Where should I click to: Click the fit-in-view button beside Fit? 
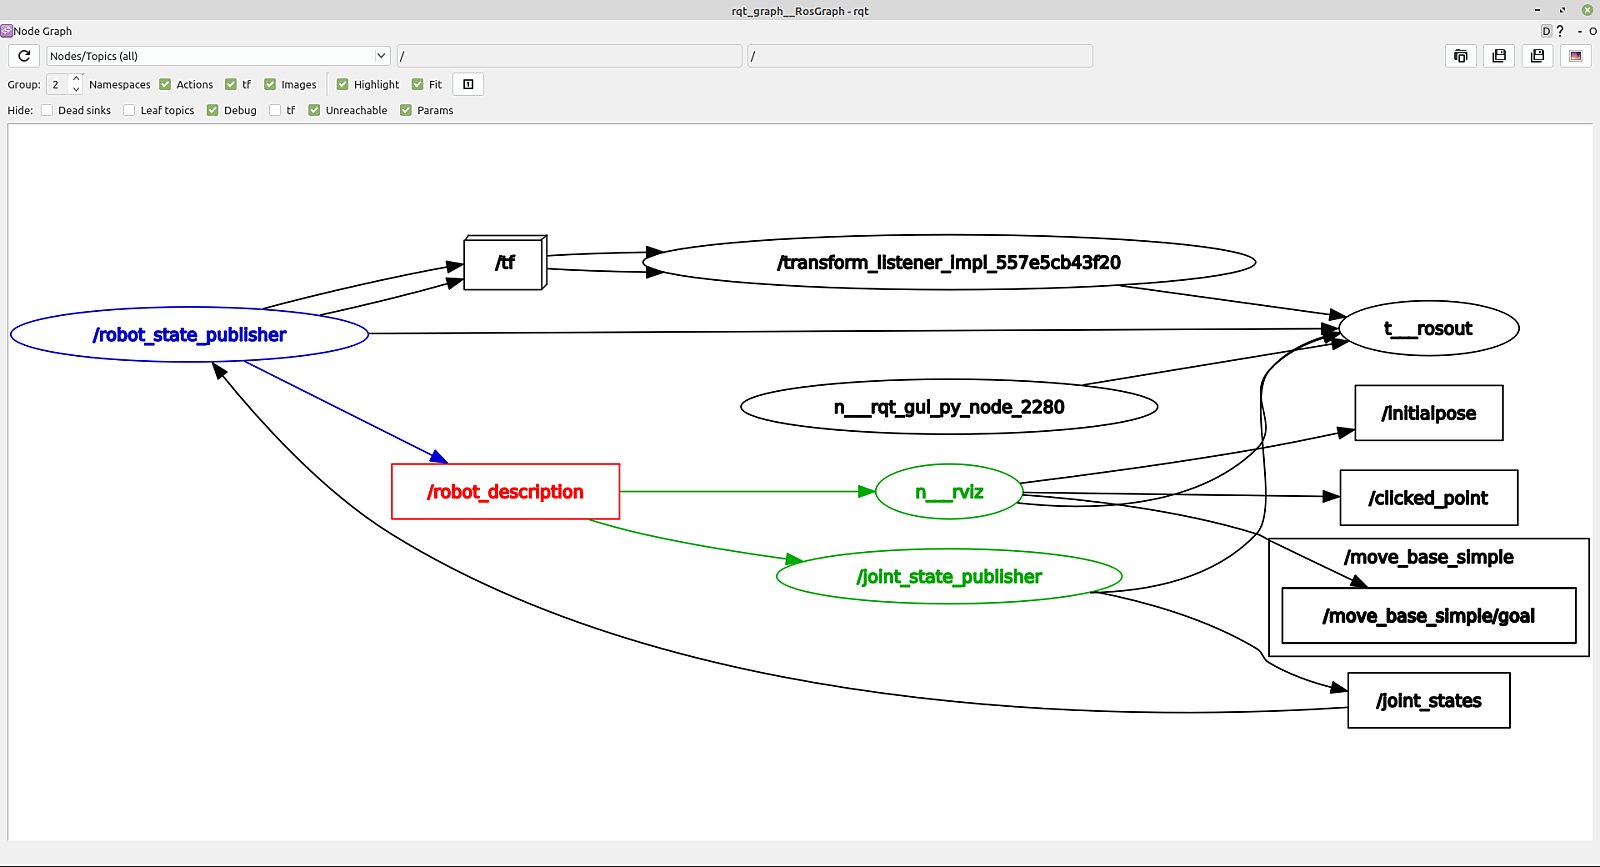[468, 84]
